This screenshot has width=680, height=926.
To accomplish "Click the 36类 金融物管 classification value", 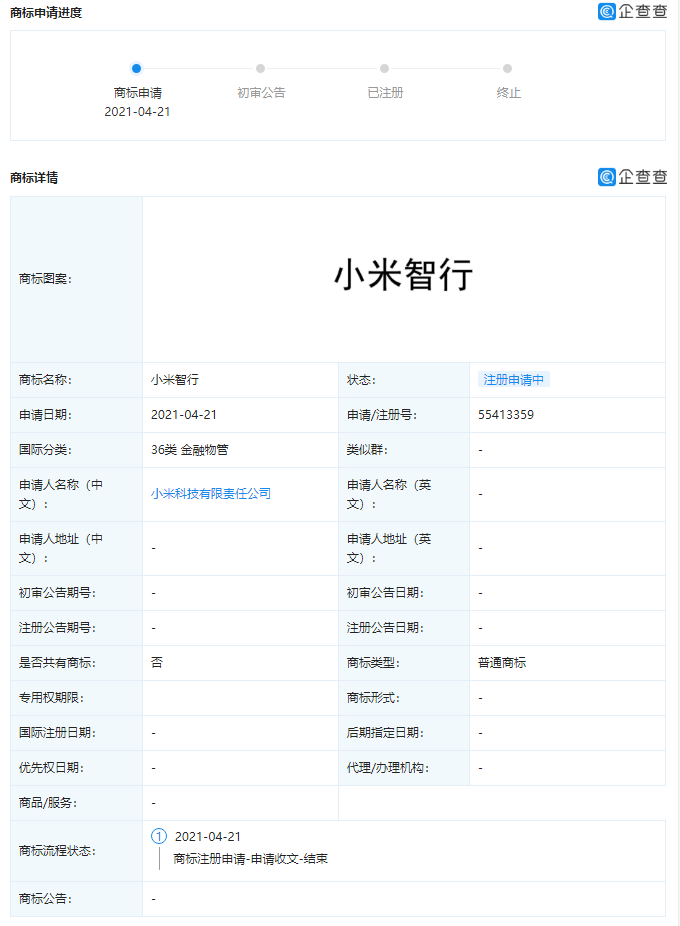I will [x=190, y=450].
